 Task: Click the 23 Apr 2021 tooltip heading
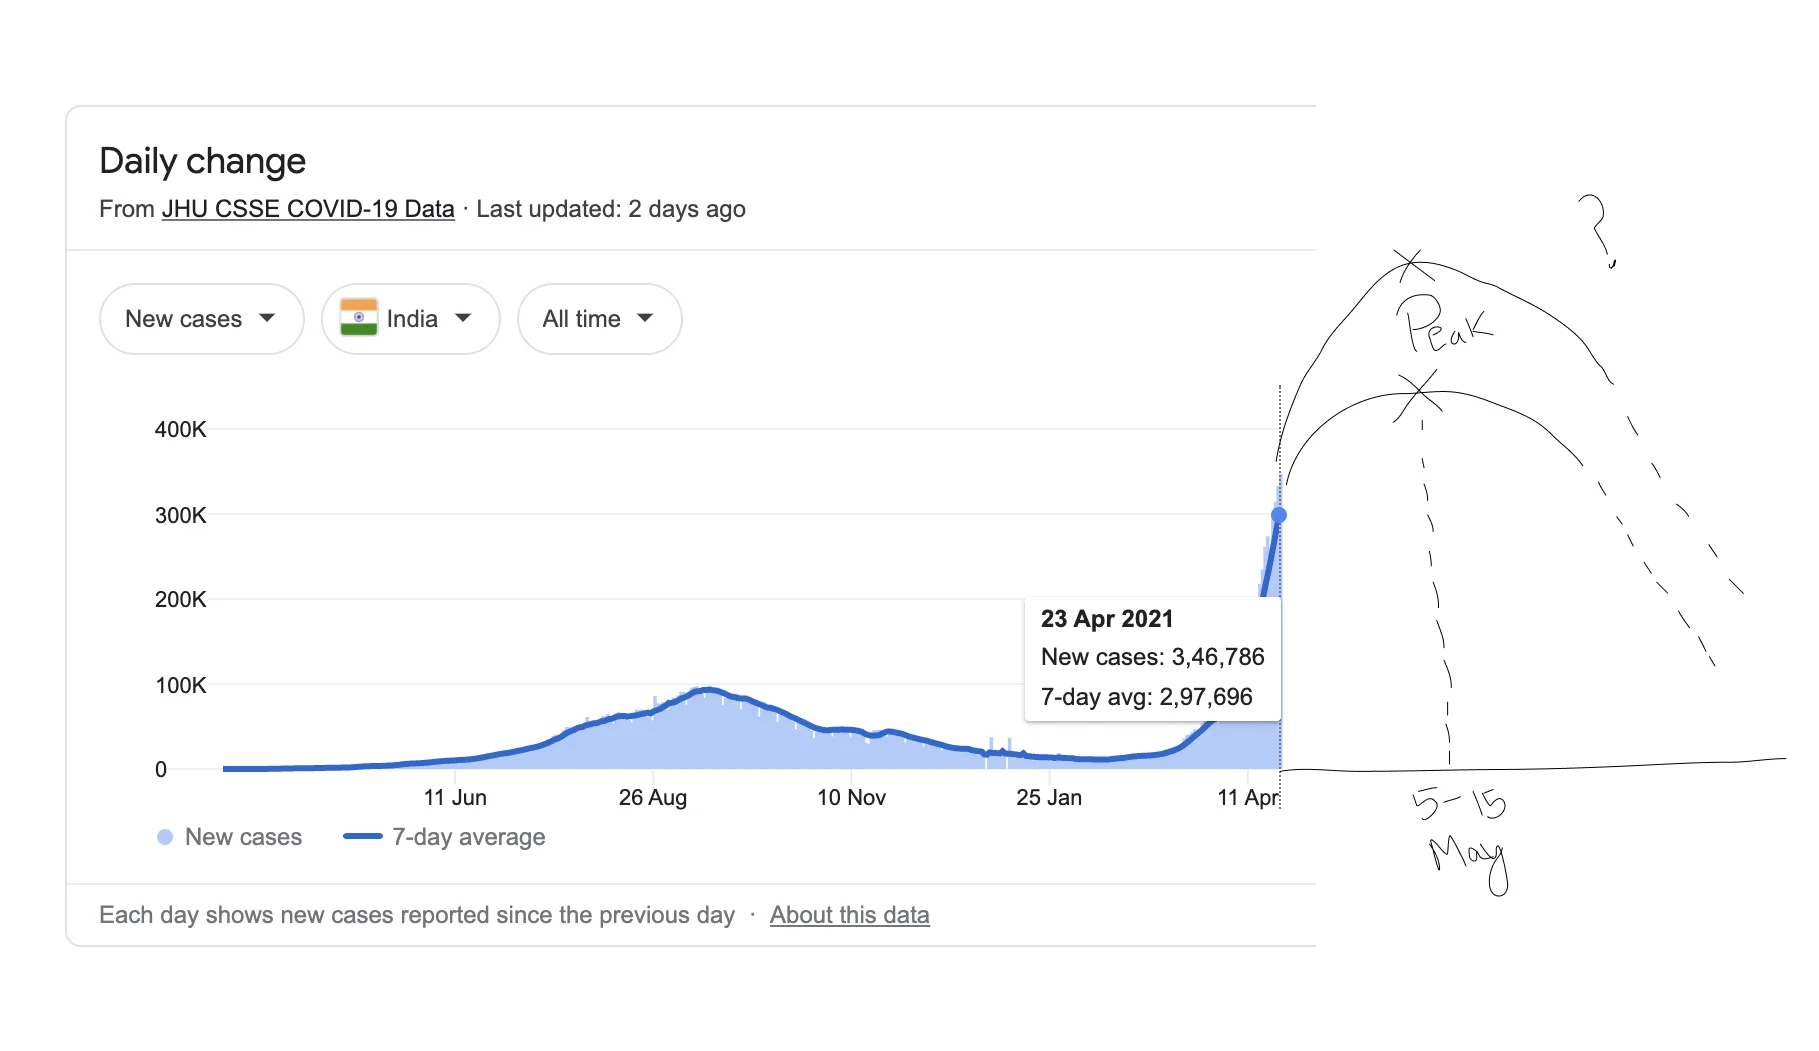click(x=1106, y=619)
